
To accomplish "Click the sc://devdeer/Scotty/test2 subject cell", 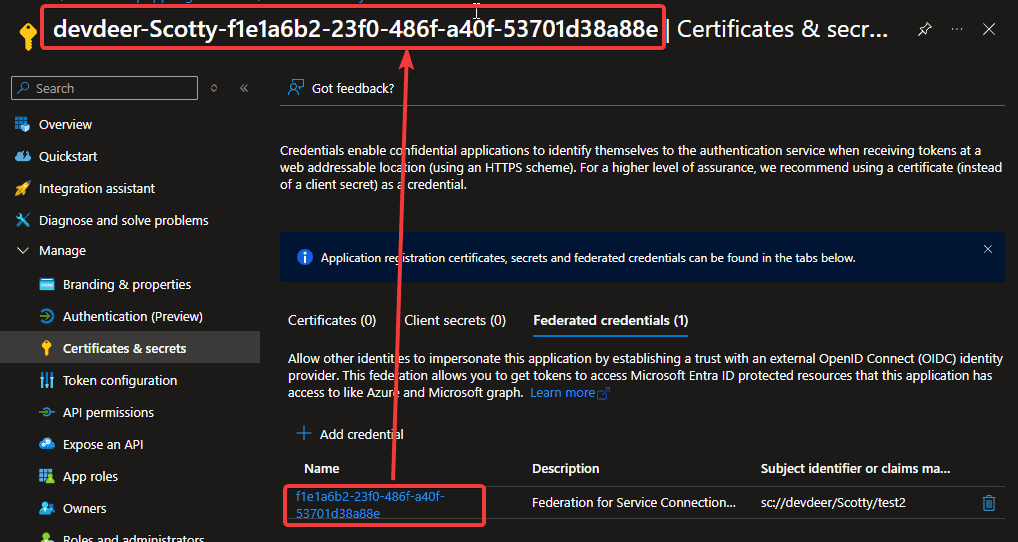I will (x=833, y=502).
